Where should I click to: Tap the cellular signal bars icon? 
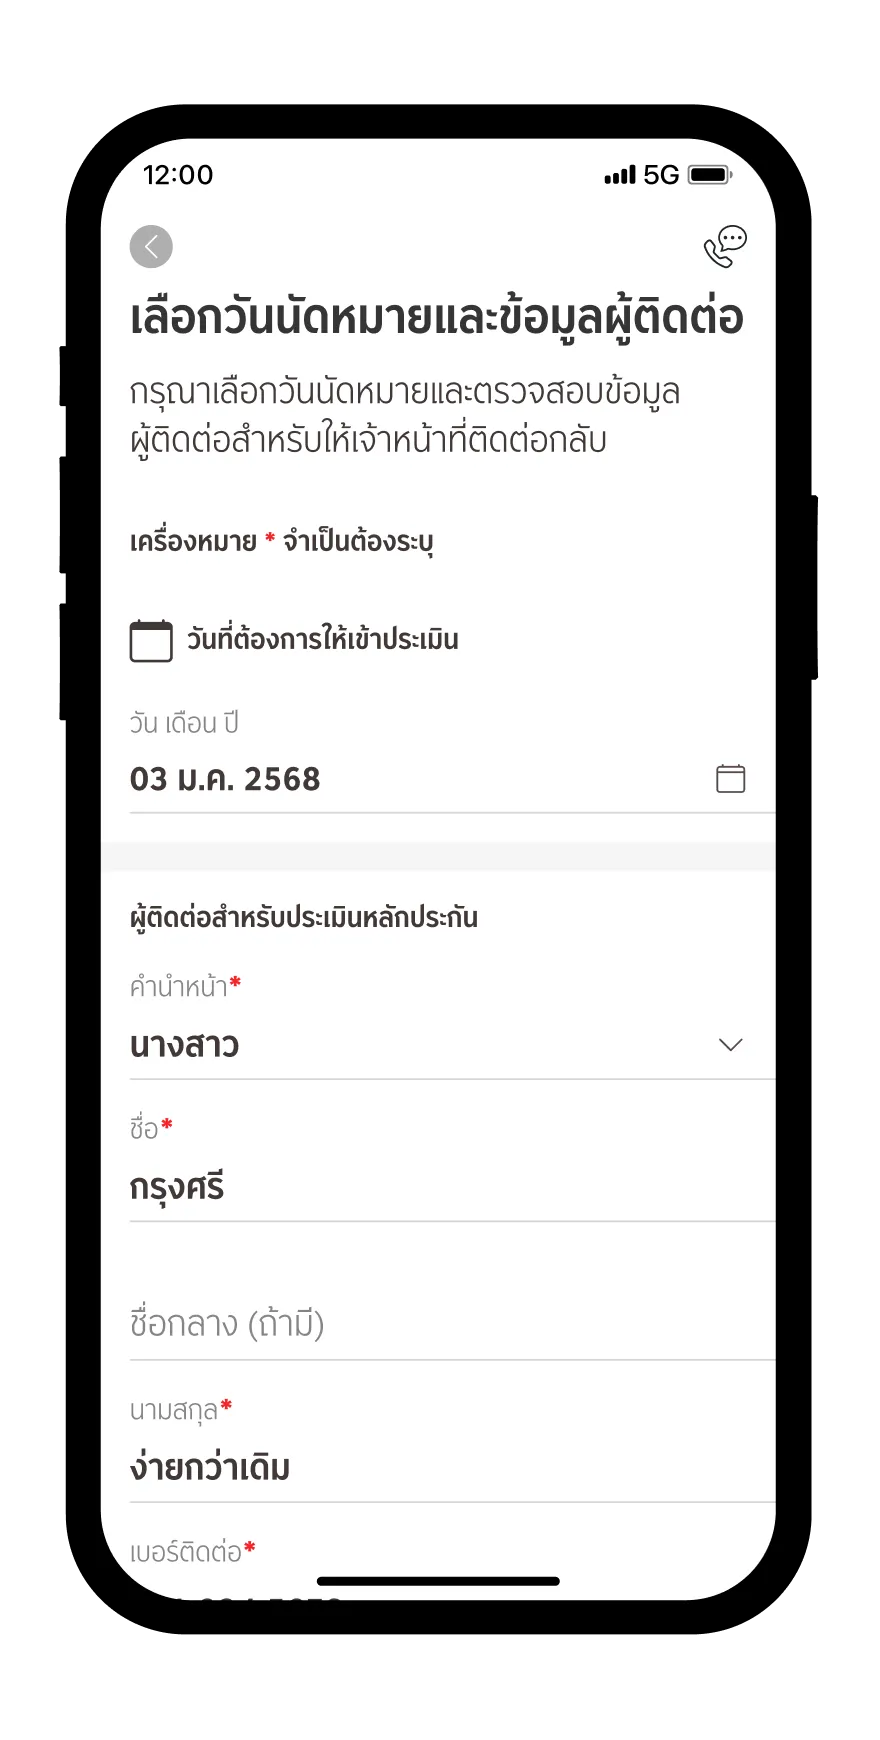[x=619, y=175]
